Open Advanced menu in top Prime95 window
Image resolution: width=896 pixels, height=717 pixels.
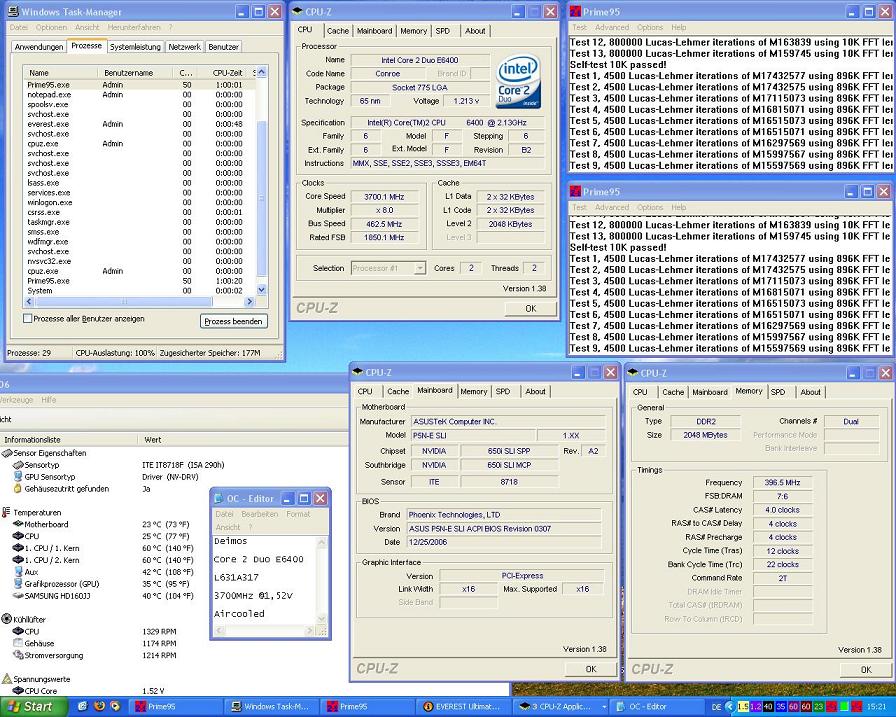[612, 27]
